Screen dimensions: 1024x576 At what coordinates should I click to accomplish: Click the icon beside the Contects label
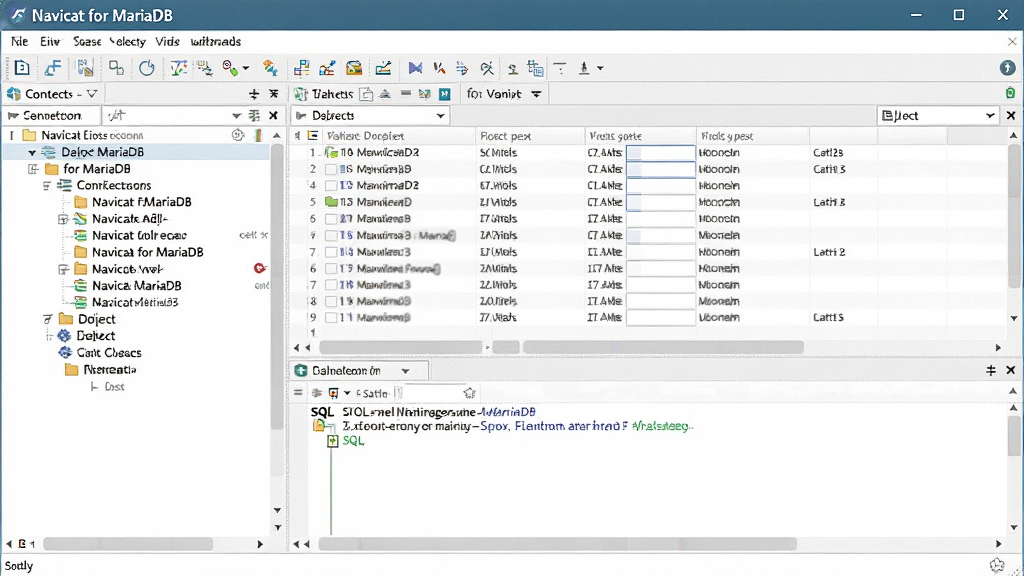(14, 93)
